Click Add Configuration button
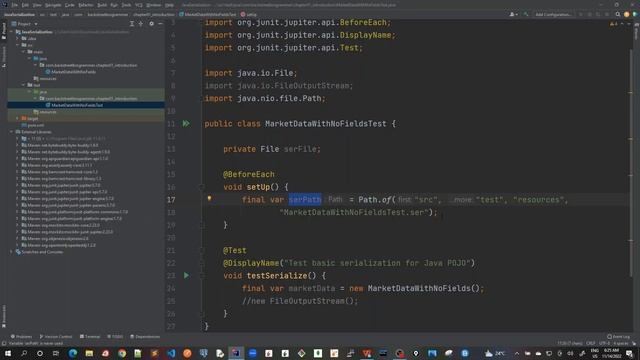 pos(553,14)
